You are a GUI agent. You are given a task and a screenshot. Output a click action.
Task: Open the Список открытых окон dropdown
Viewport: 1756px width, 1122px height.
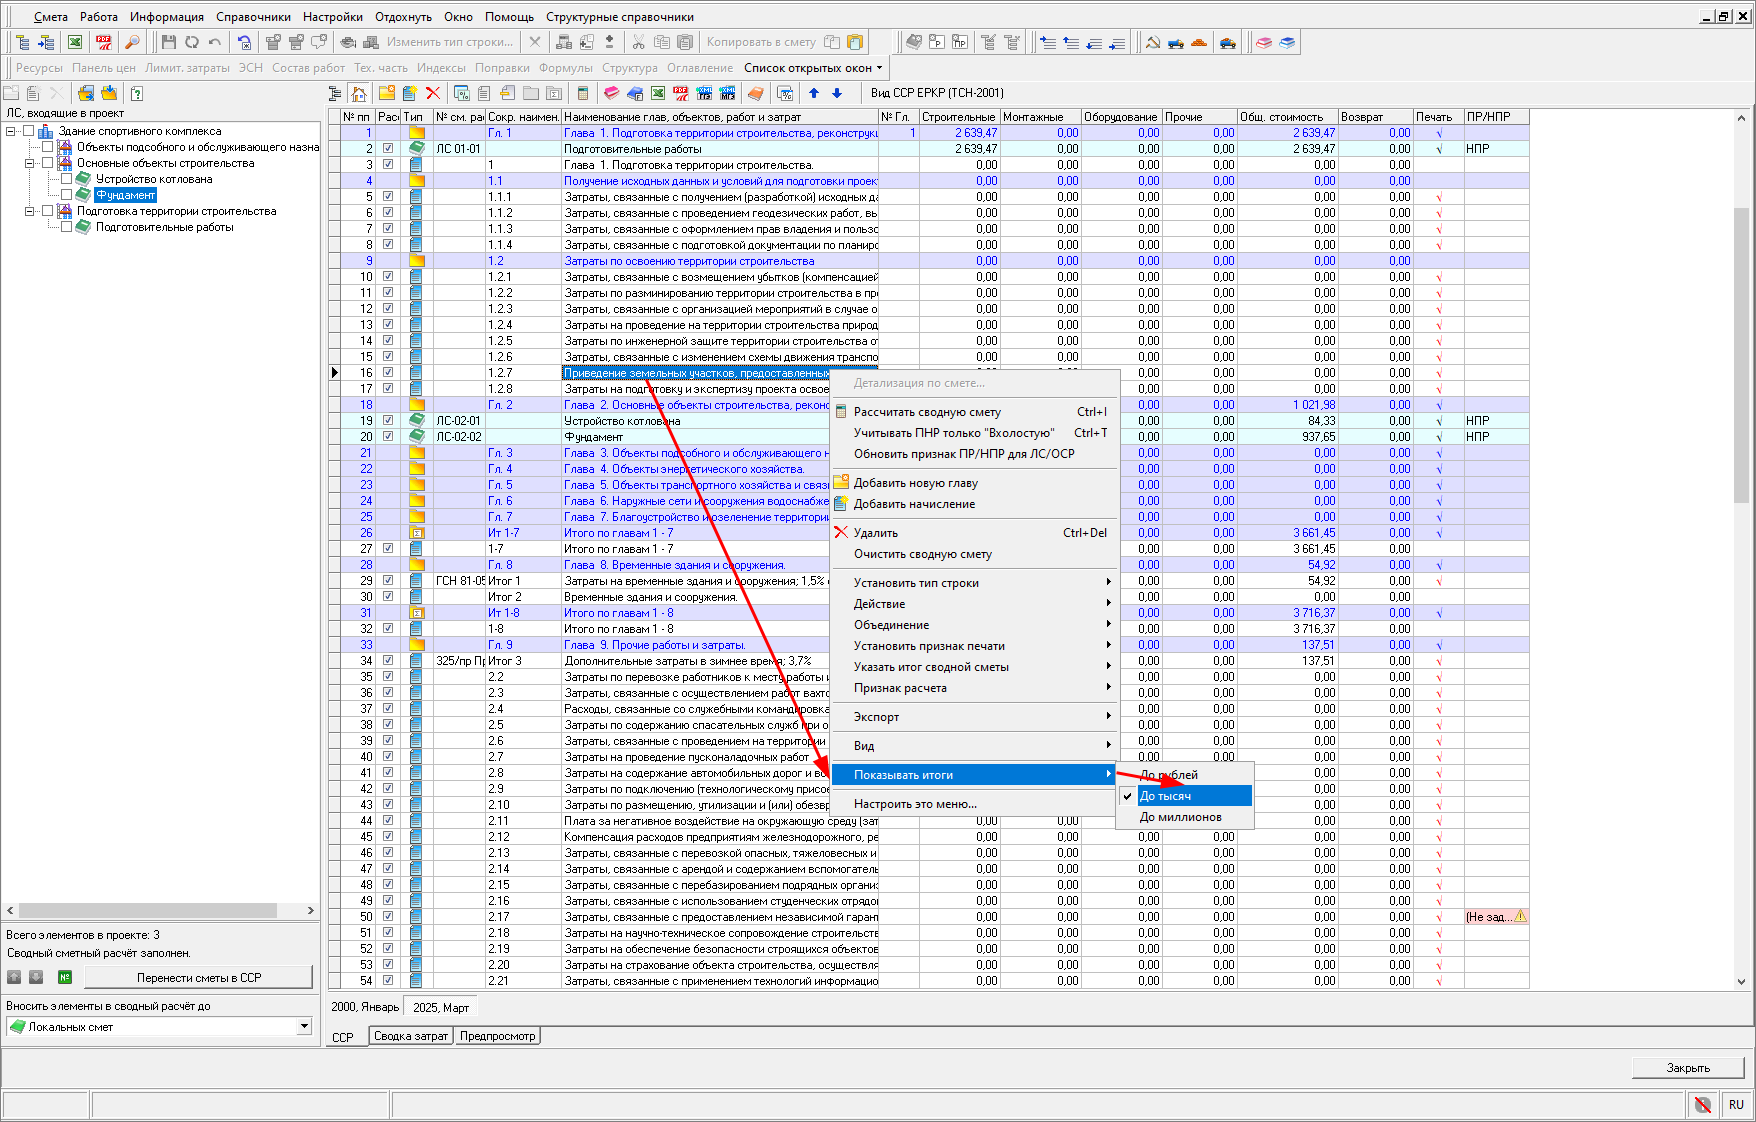[x=814, y=68]
